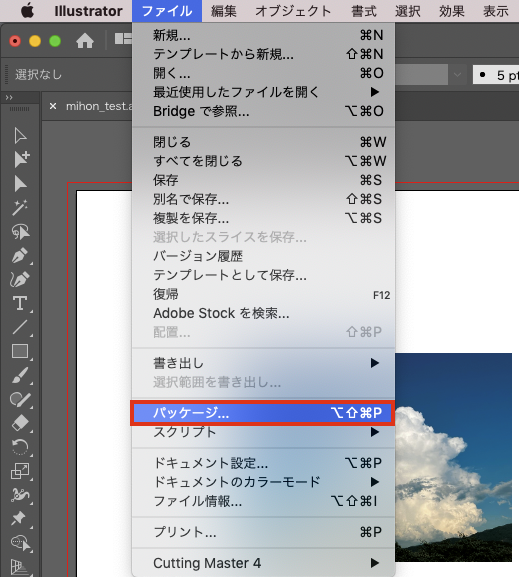Image resolution: width=519 pixels, height=577 pixels.
Task: Choose テンプレートから新規...
Action: pyautogui.click(x=263, y=54)
